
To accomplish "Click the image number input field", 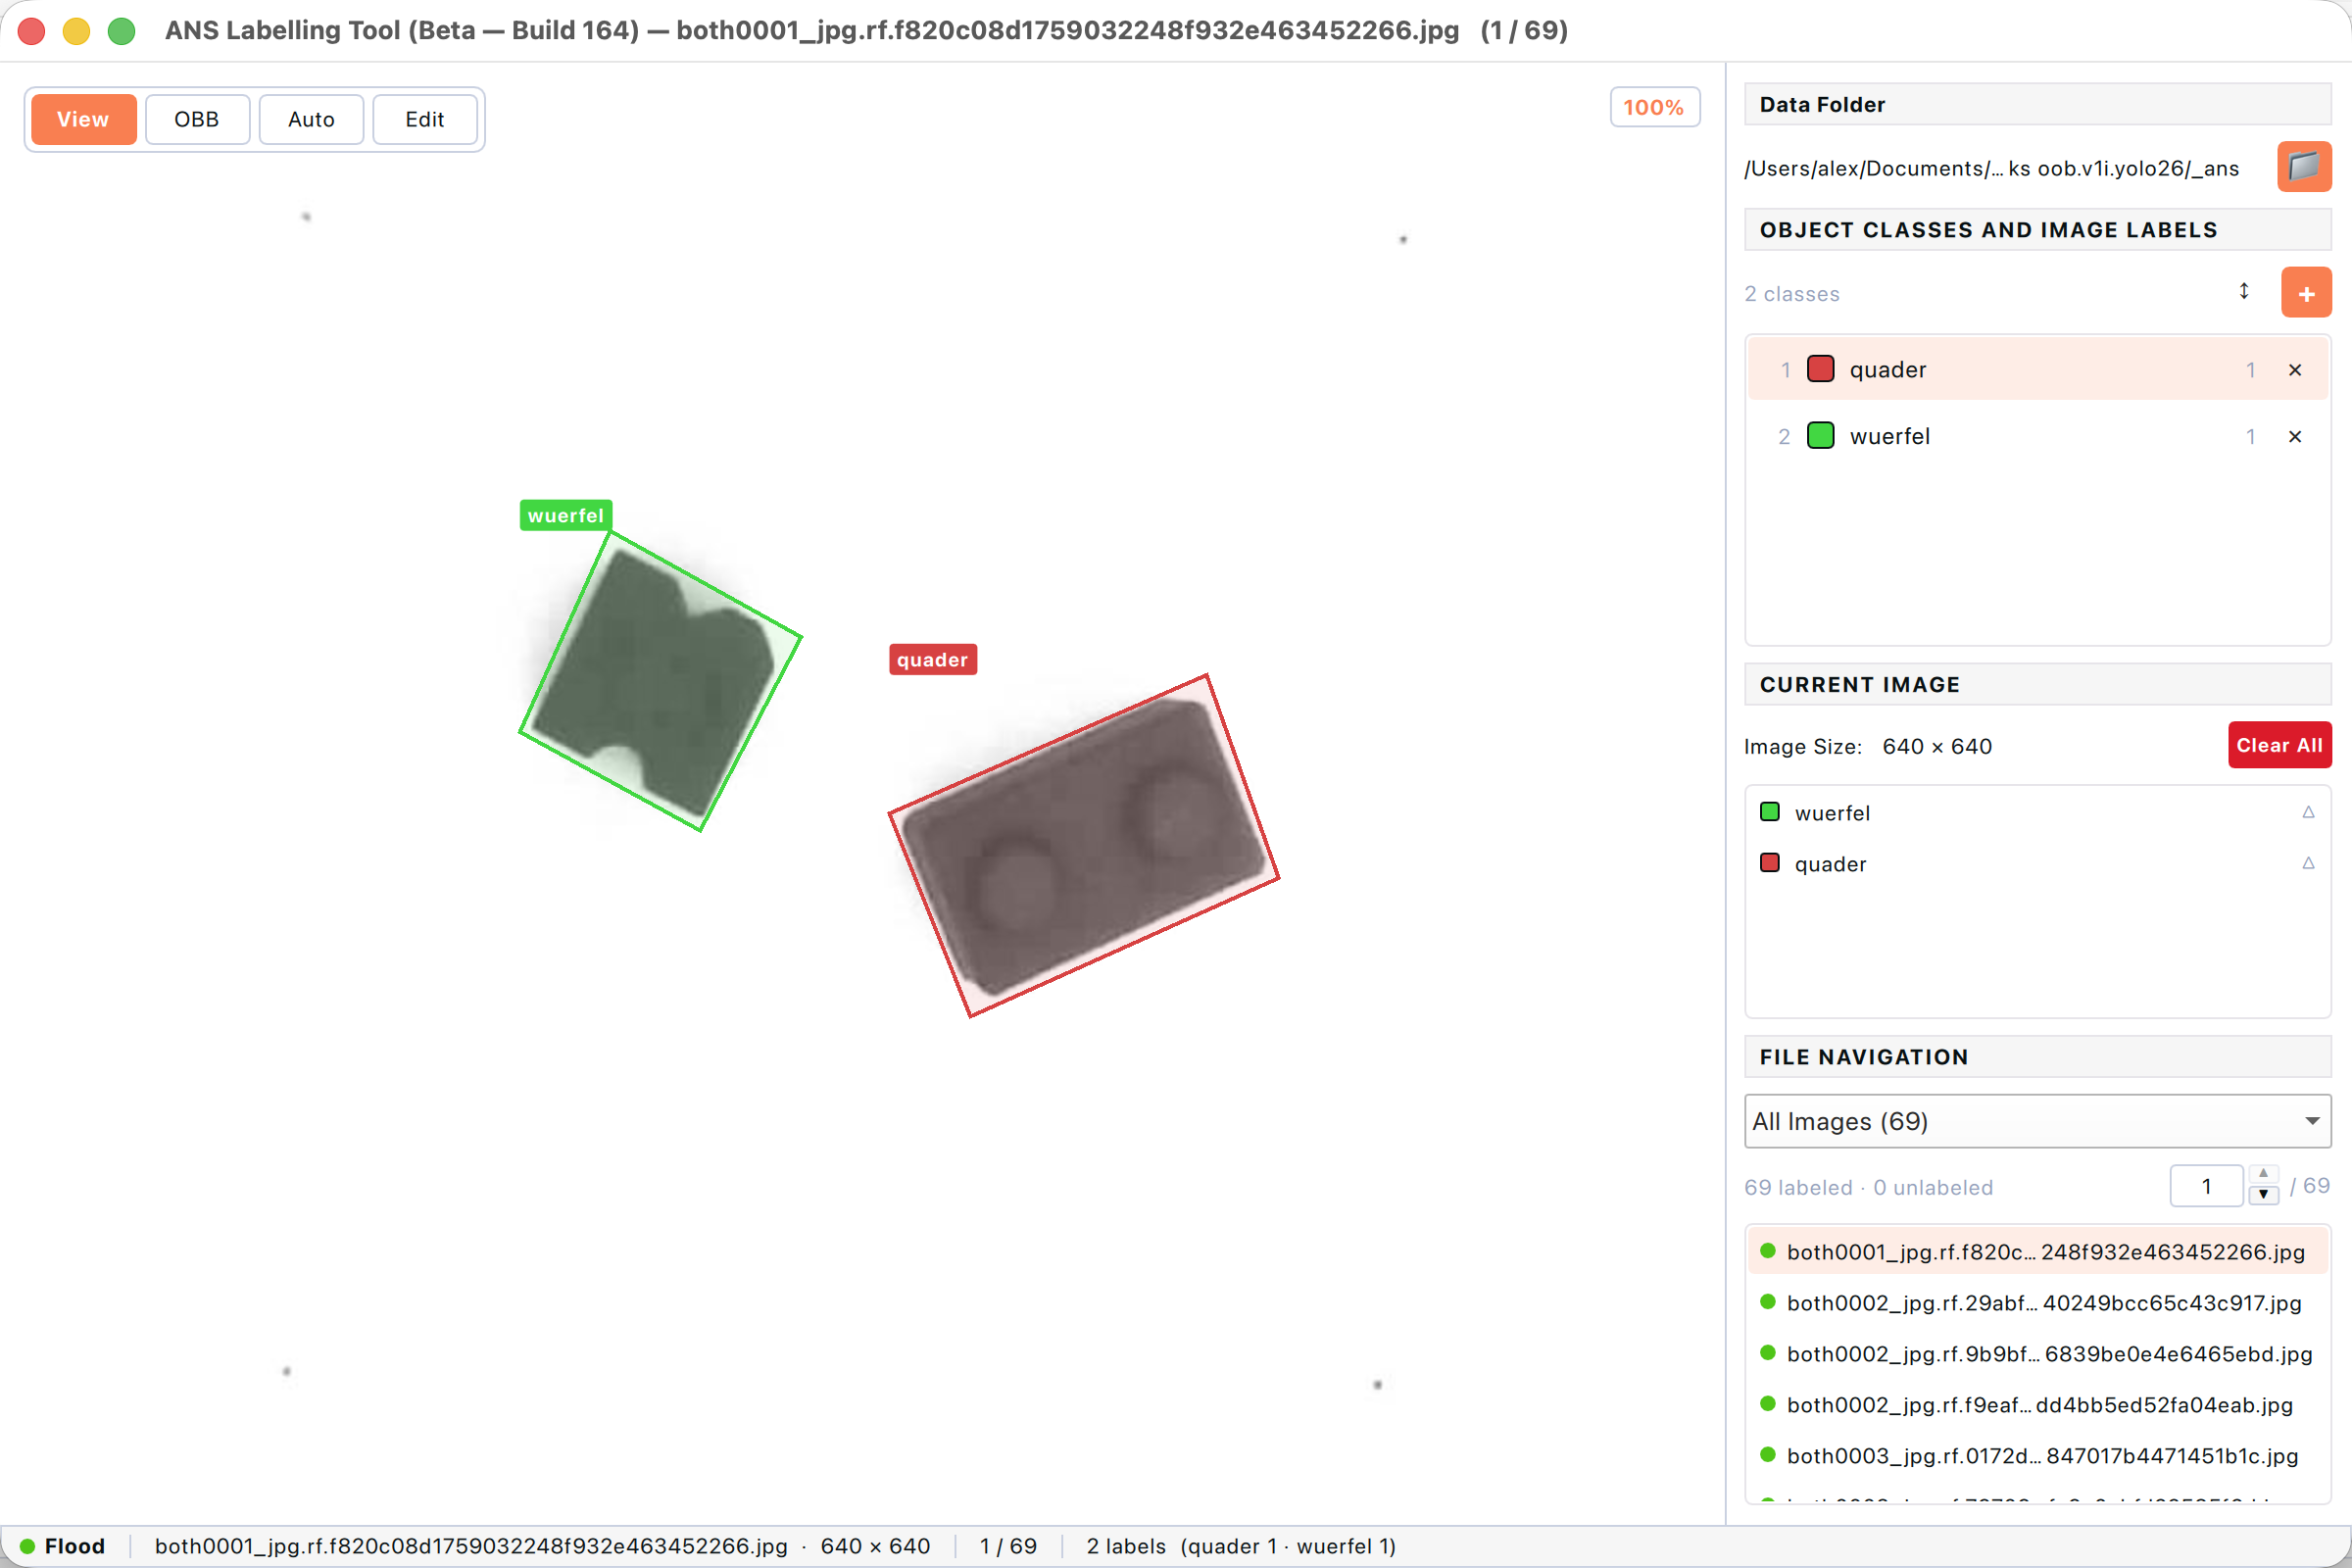I will click(2207, 1186).
